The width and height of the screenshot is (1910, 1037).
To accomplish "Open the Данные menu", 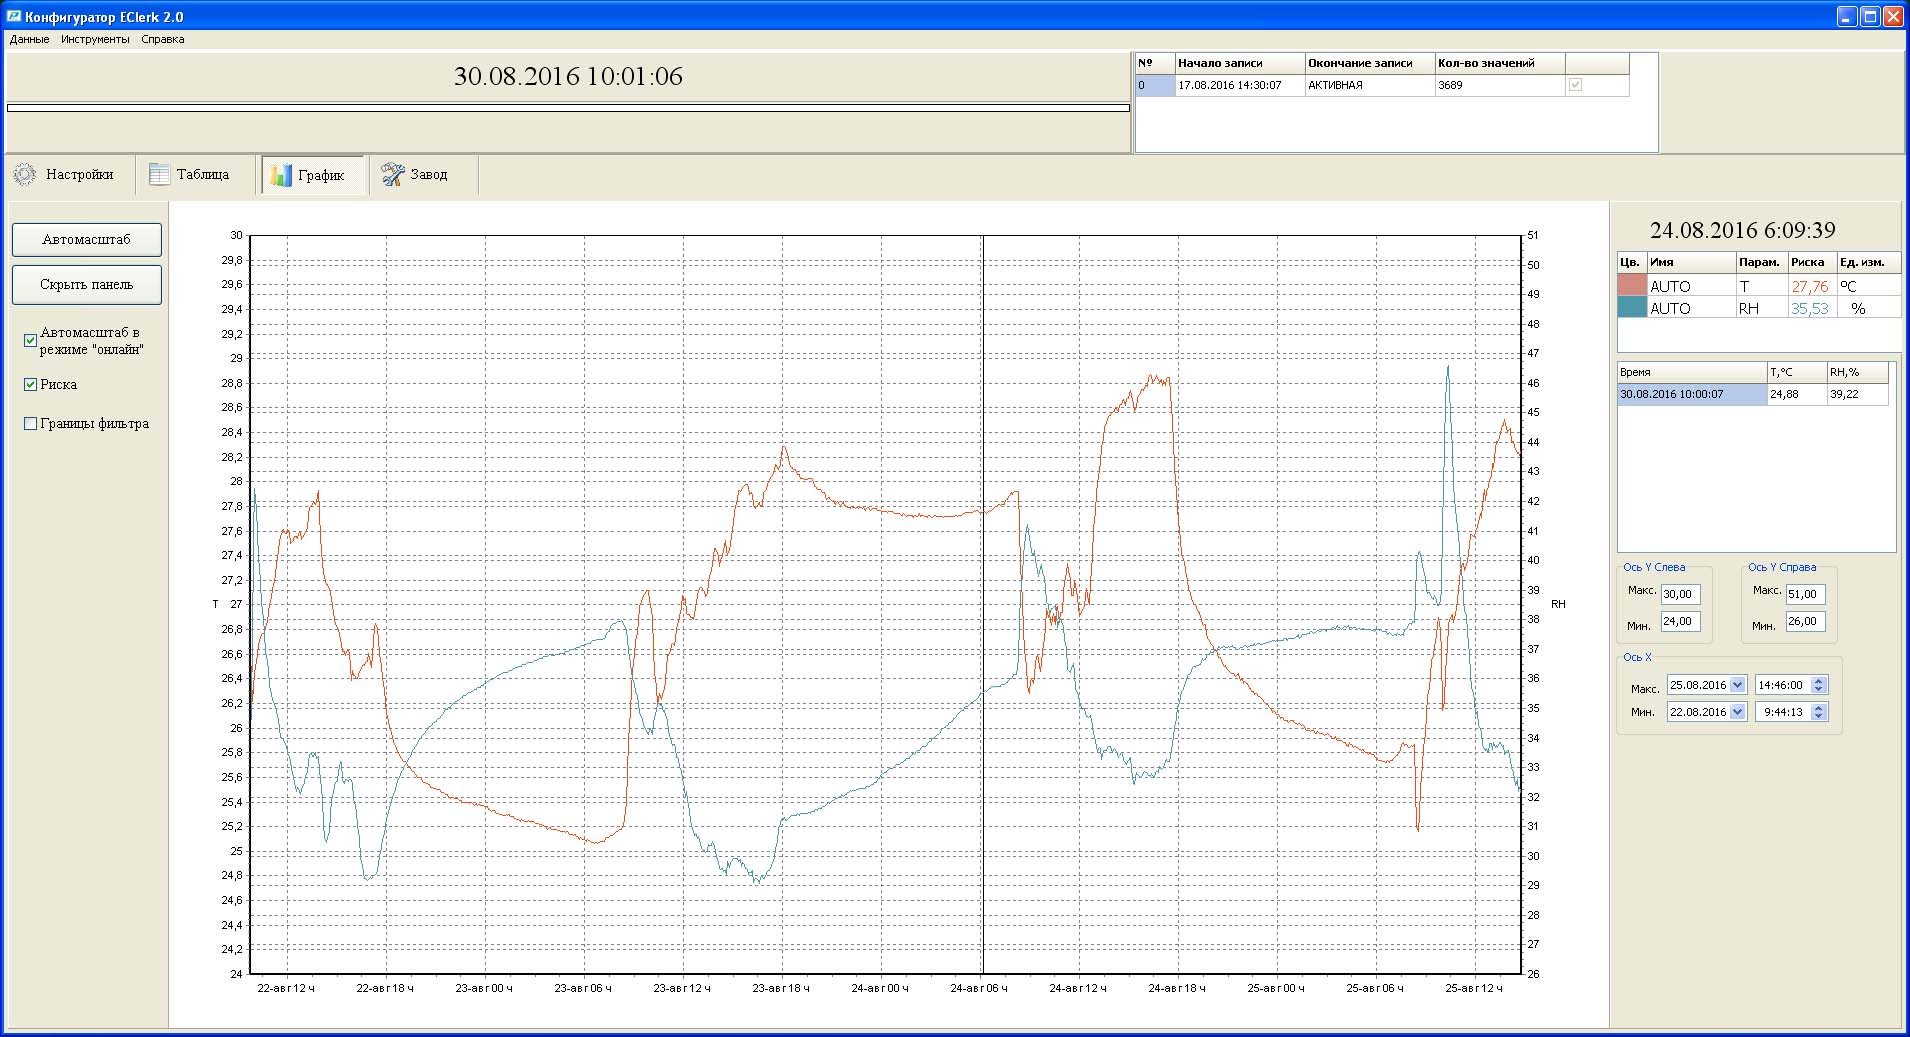I will [29, 40].
